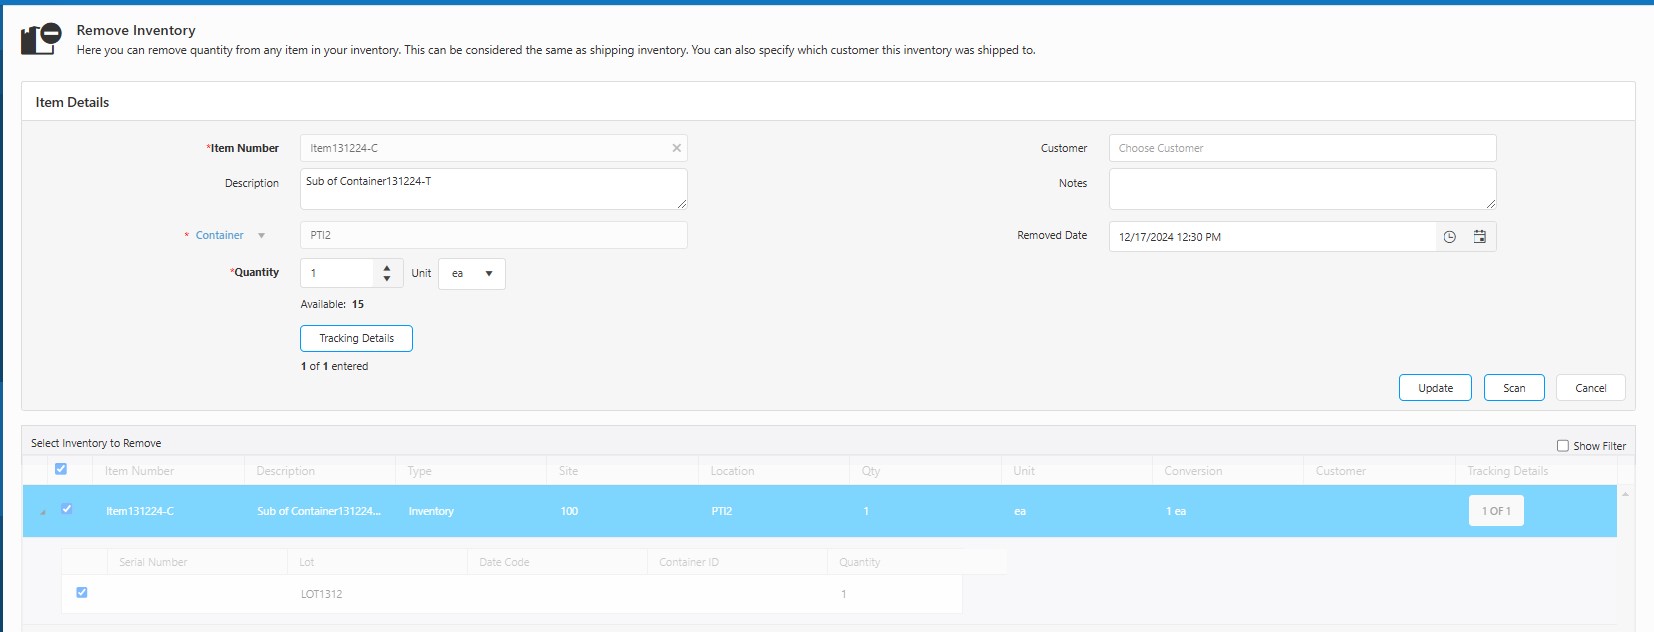Click the Cancel button
The height and width of the screenshot is (632, 1654).
click(1590, 388)
